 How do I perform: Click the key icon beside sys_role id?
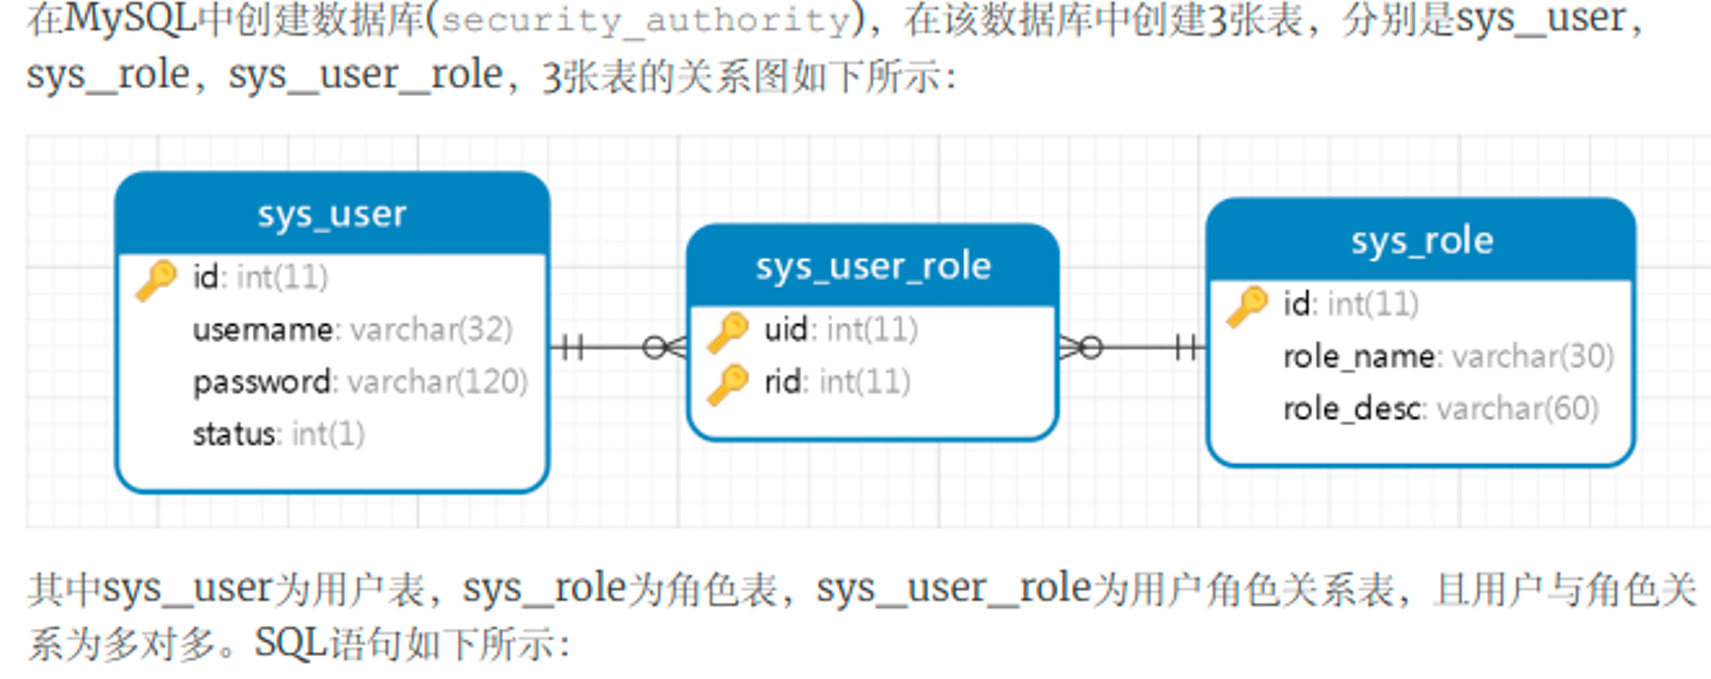click(1246, 305)
